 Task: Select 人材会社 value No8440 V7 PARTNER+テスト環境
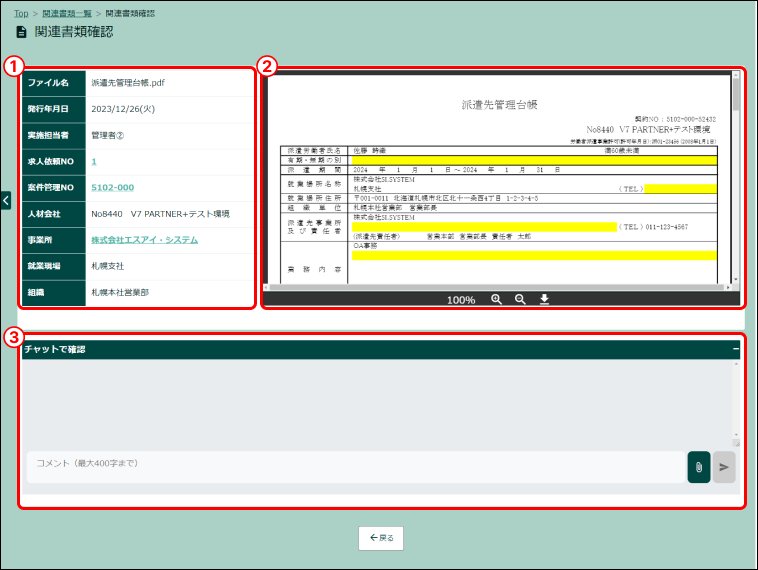160,214
